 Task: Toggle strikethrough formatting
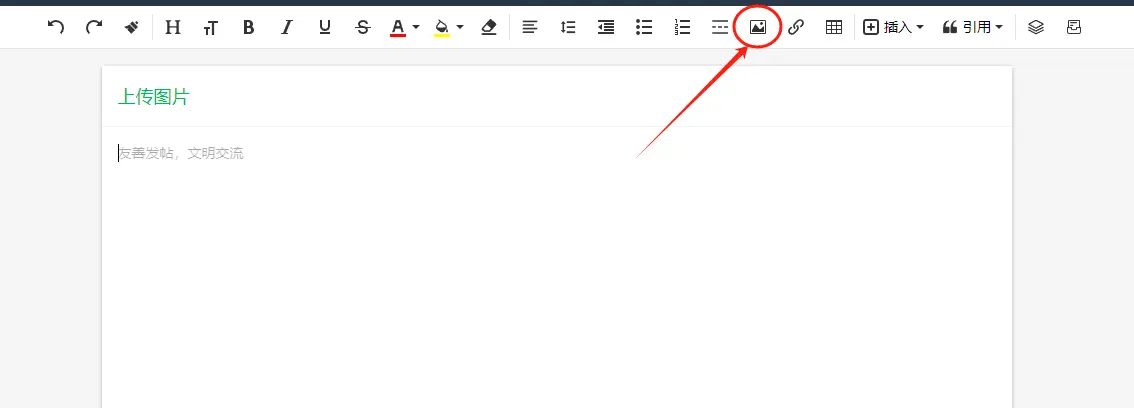pos(362,27)
